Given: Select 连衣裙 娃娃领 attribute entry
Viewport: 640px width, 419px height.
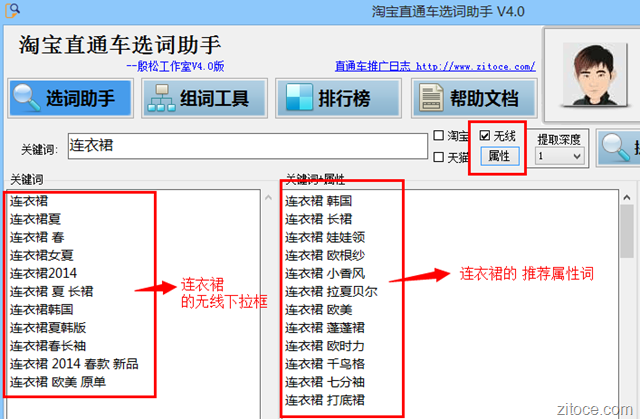Looking at the screenshot, I should pos(325,237).
